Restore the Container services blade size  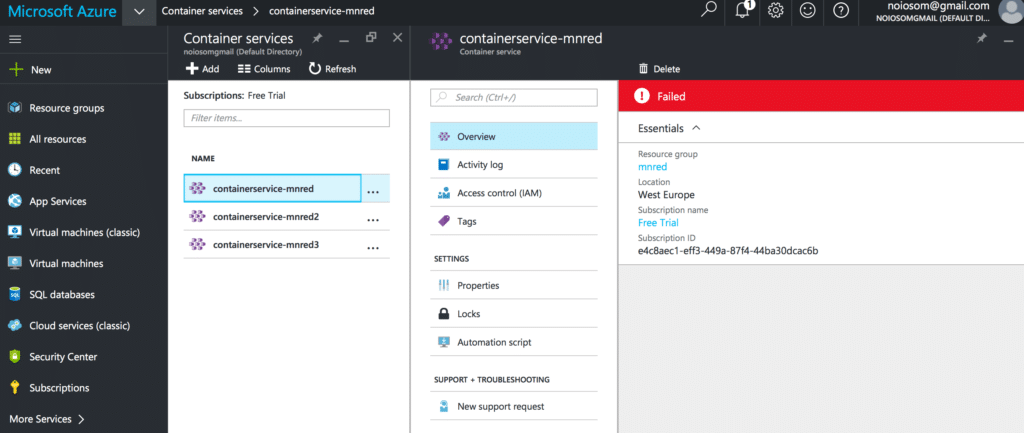(371, 38)
